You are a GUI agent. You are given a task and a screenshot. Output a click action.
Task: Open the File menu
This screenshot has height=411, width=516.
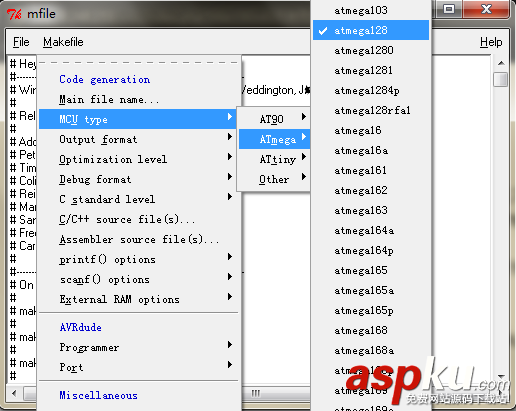pos(21,42)
